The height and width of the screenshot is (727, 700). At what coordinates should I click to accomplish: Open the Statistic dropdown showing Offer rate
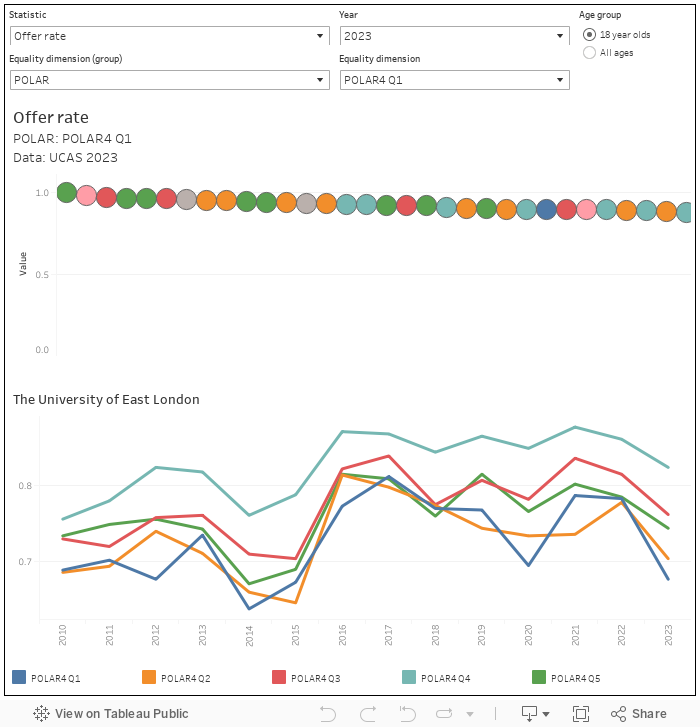point(169,36)
